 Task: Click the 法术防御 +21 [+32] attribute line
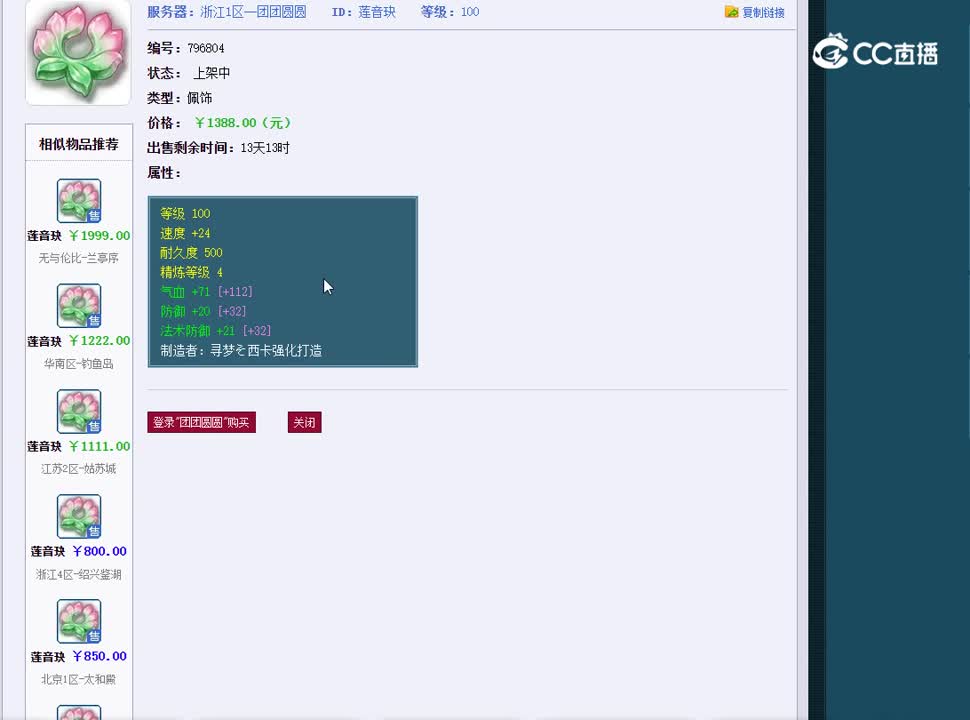pyautogui.click(x=215, y=331)
